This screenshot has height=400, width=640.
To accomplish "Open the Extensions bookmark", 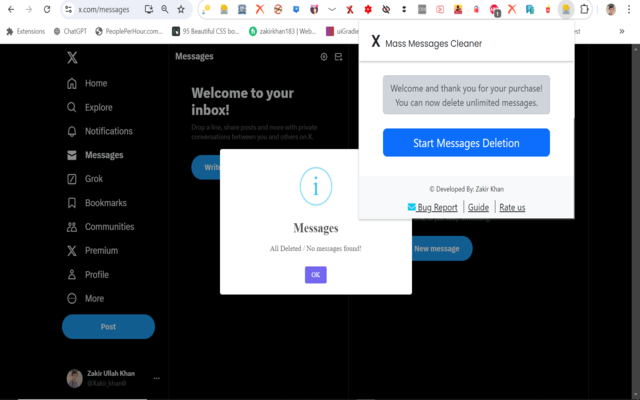I will point(25,31).
